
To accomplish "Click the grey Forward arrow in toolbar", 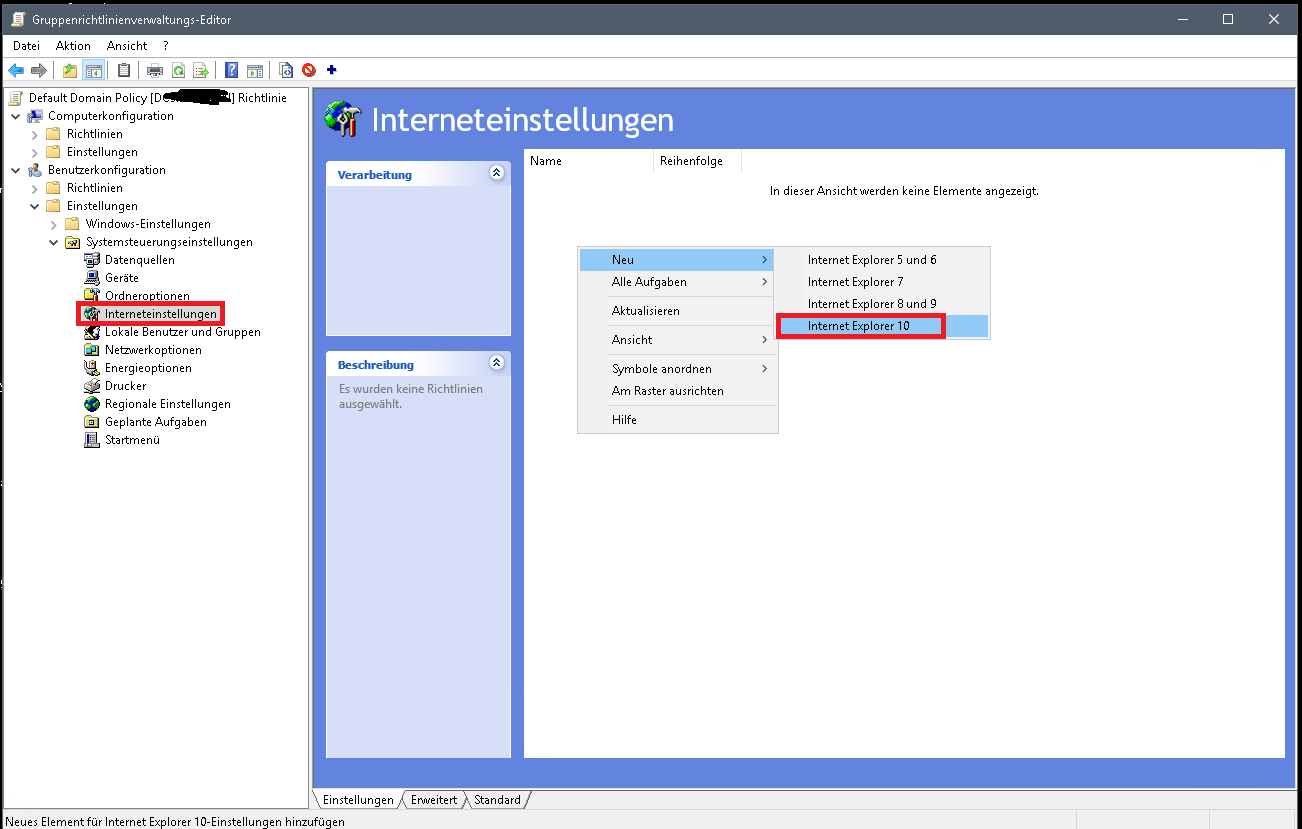I will (x=39, y=70).
